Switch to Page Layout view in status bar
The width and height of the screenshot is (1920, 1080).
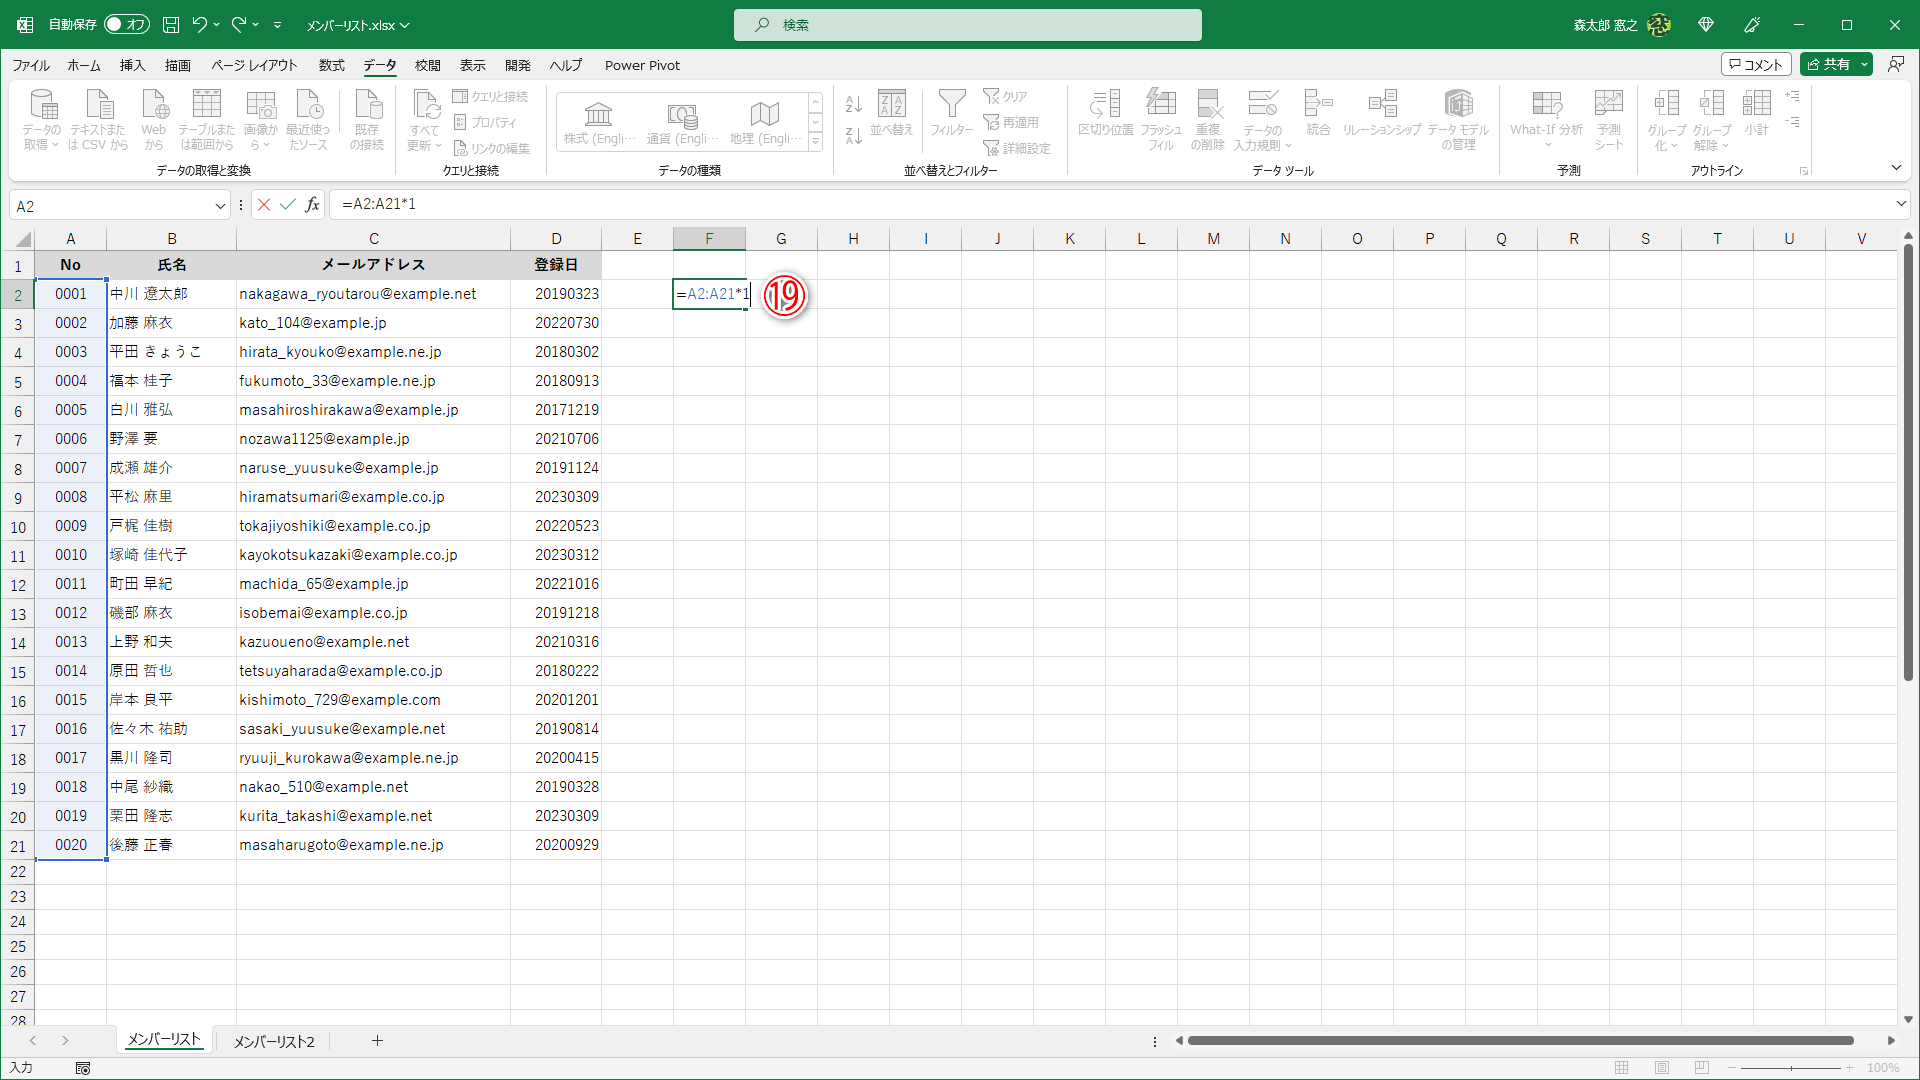(x=1662, y=1068)
